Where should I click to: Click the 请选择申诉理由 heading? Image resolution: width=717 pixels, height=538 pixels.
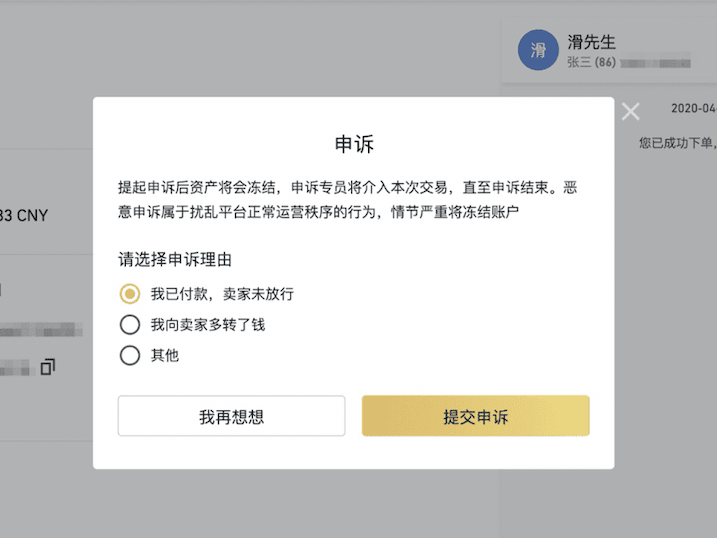(175, 260)
